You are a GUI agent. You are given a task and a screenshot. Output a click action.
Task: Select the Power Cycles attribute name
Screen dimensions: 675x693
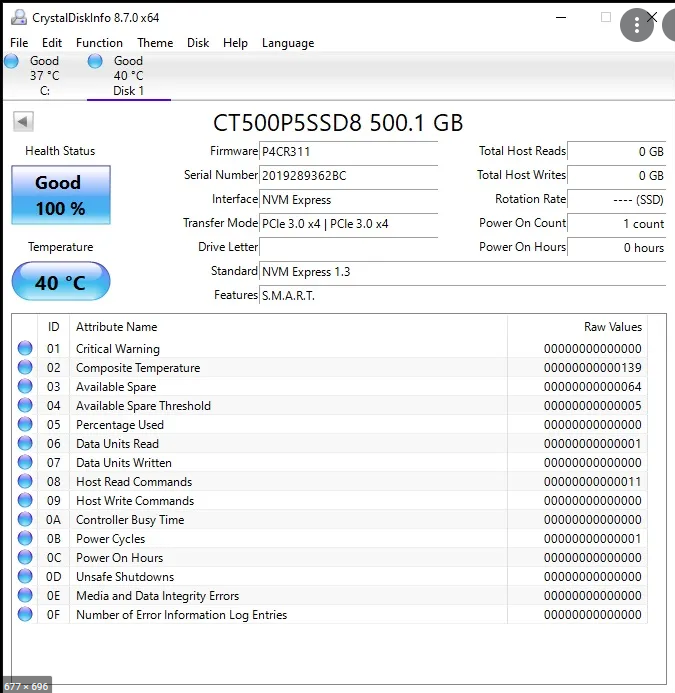(x=111, y=539)
